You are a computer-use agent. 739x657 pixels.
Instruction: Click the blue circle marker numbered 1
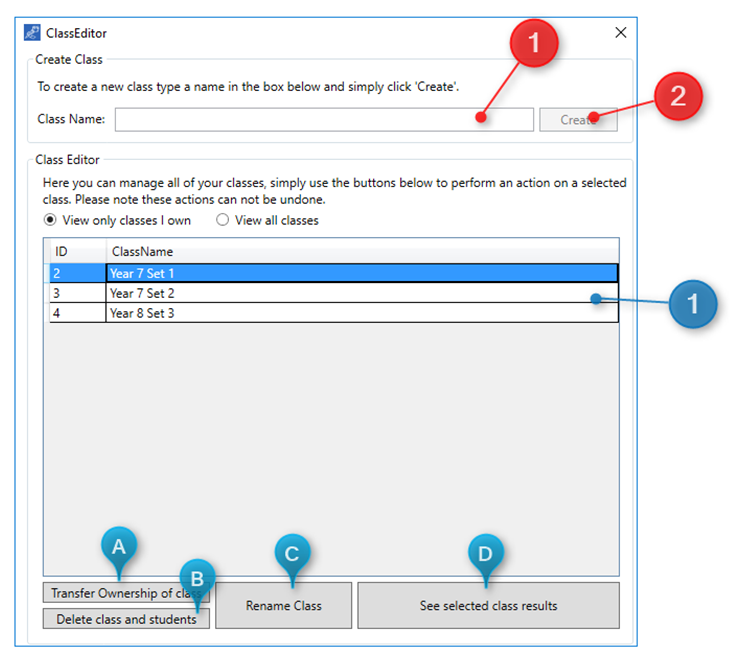[x=691, y=302]
